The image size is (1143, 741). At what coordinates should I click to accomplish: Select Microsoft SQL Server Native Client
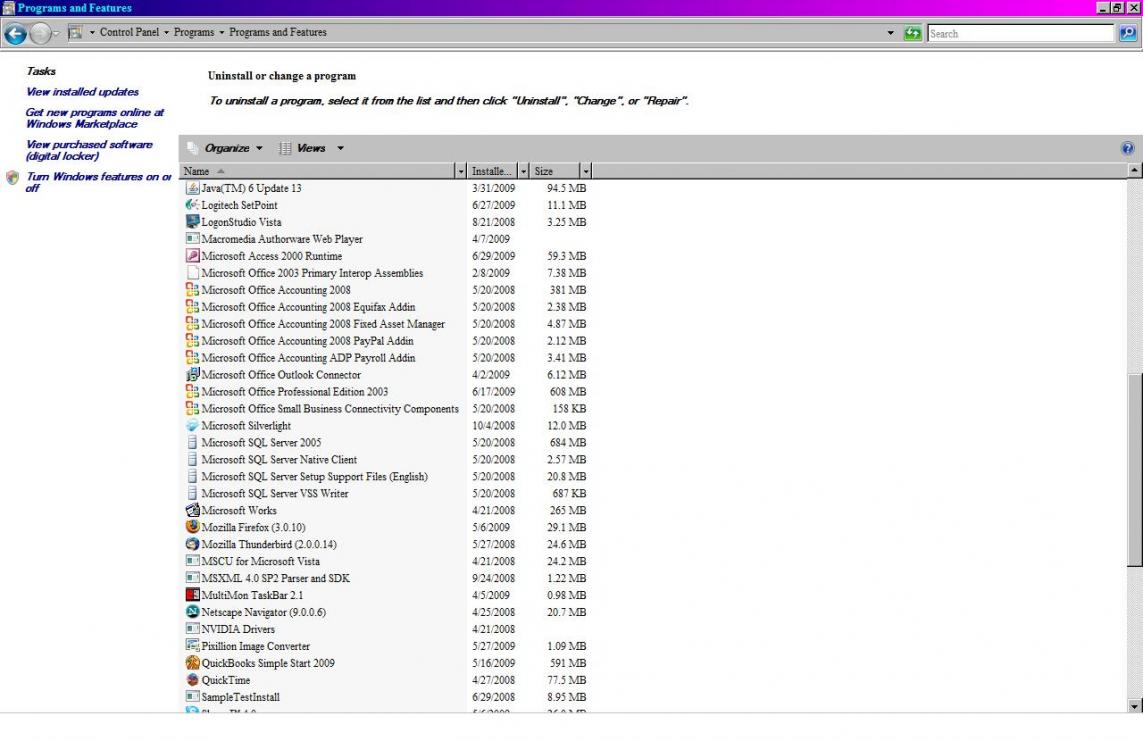click(x=386, y=459)
